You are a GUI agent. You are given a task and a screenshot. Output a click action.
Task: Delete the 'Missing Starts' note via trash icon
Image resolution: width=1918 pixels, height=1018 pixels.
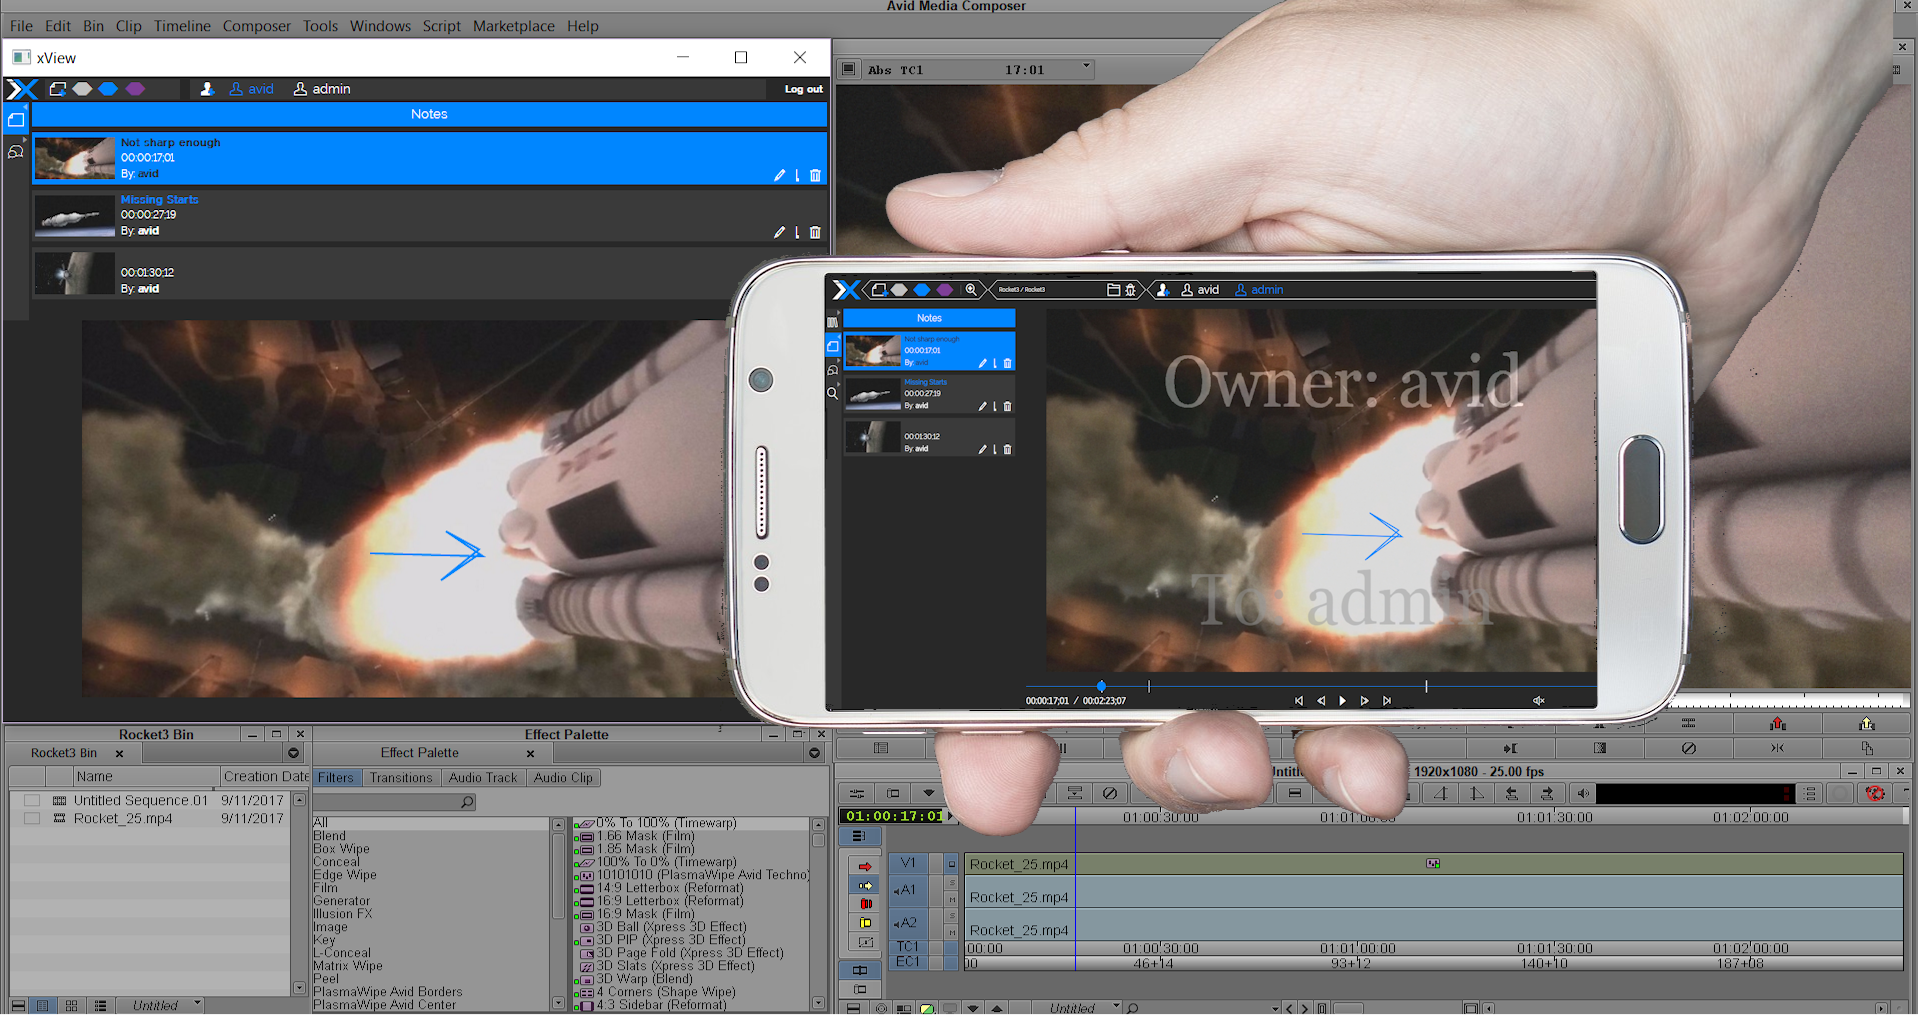pyautogui.click(x=815, y=233)
